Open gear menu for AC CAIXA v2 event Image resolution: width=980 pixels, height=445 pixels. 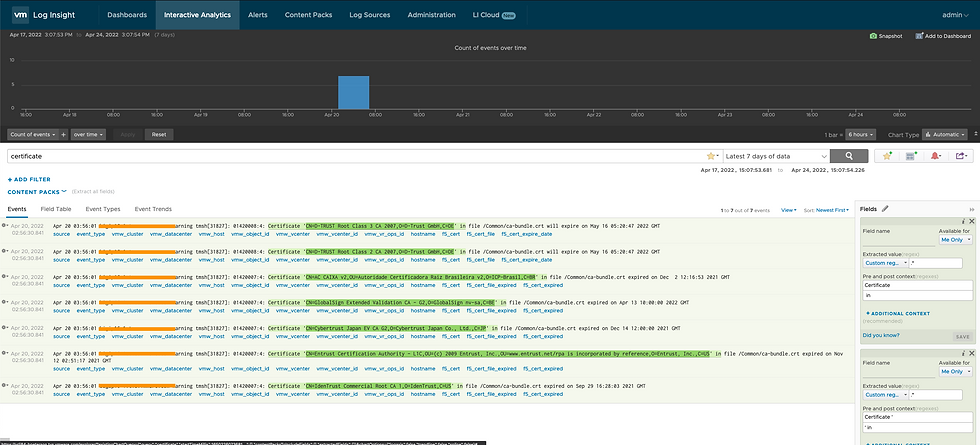(x=5, y=276)
